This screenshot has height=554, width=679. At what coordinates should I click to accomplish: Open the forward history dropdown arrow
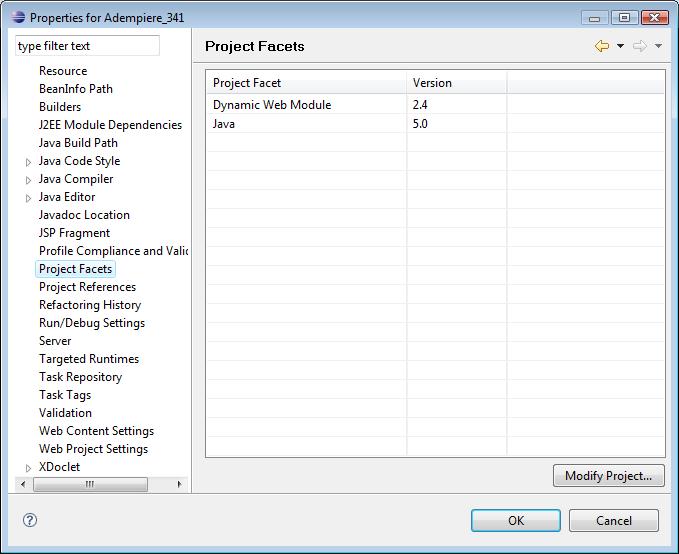658,46
